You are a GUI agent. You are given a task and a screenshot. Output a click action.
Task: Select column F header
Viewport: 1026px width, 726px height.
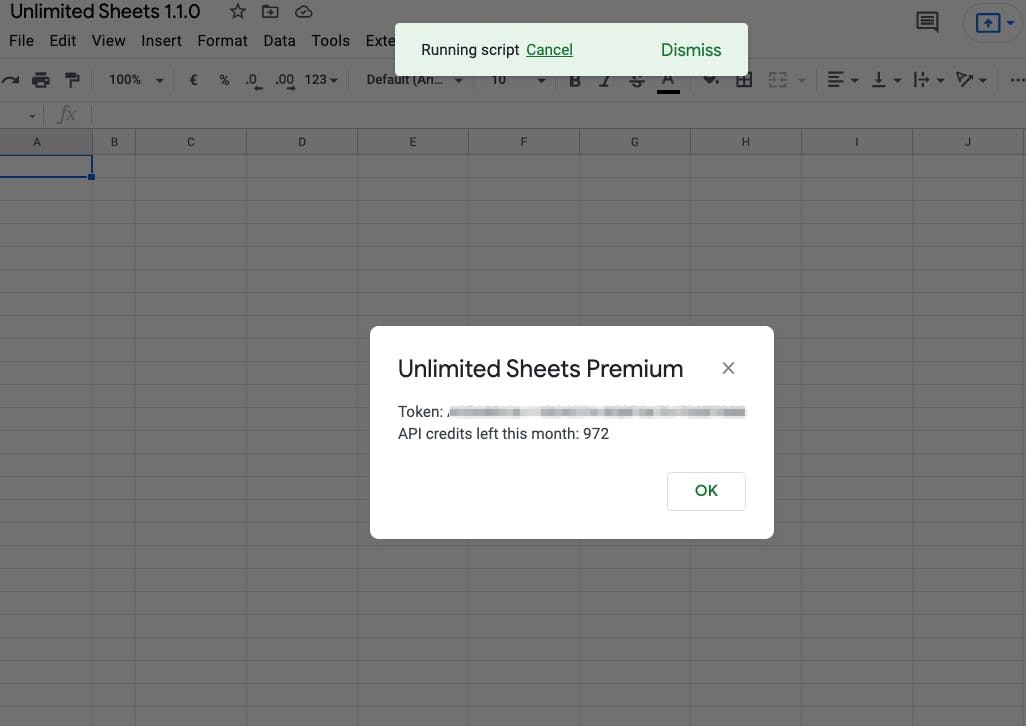(523, 142)
